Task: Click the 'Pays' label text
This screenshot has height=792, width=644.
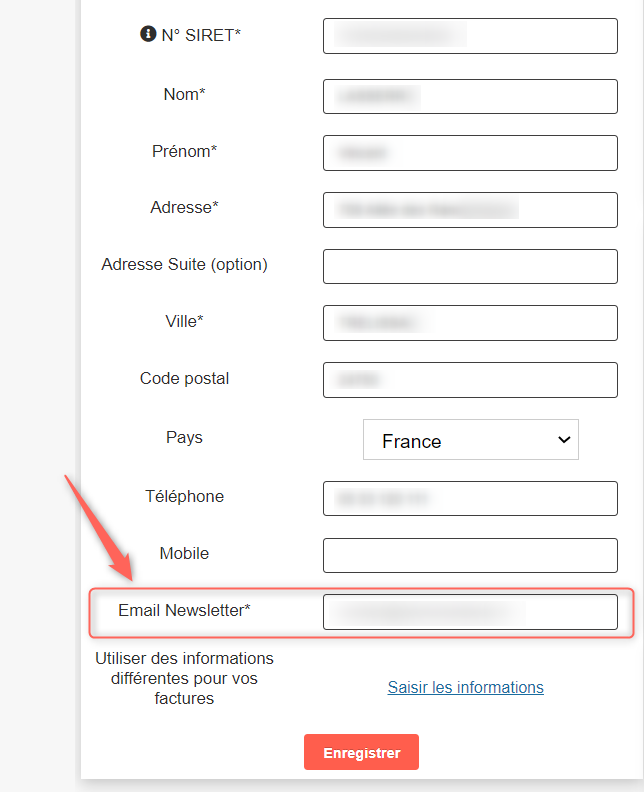Action: (184, 437)
